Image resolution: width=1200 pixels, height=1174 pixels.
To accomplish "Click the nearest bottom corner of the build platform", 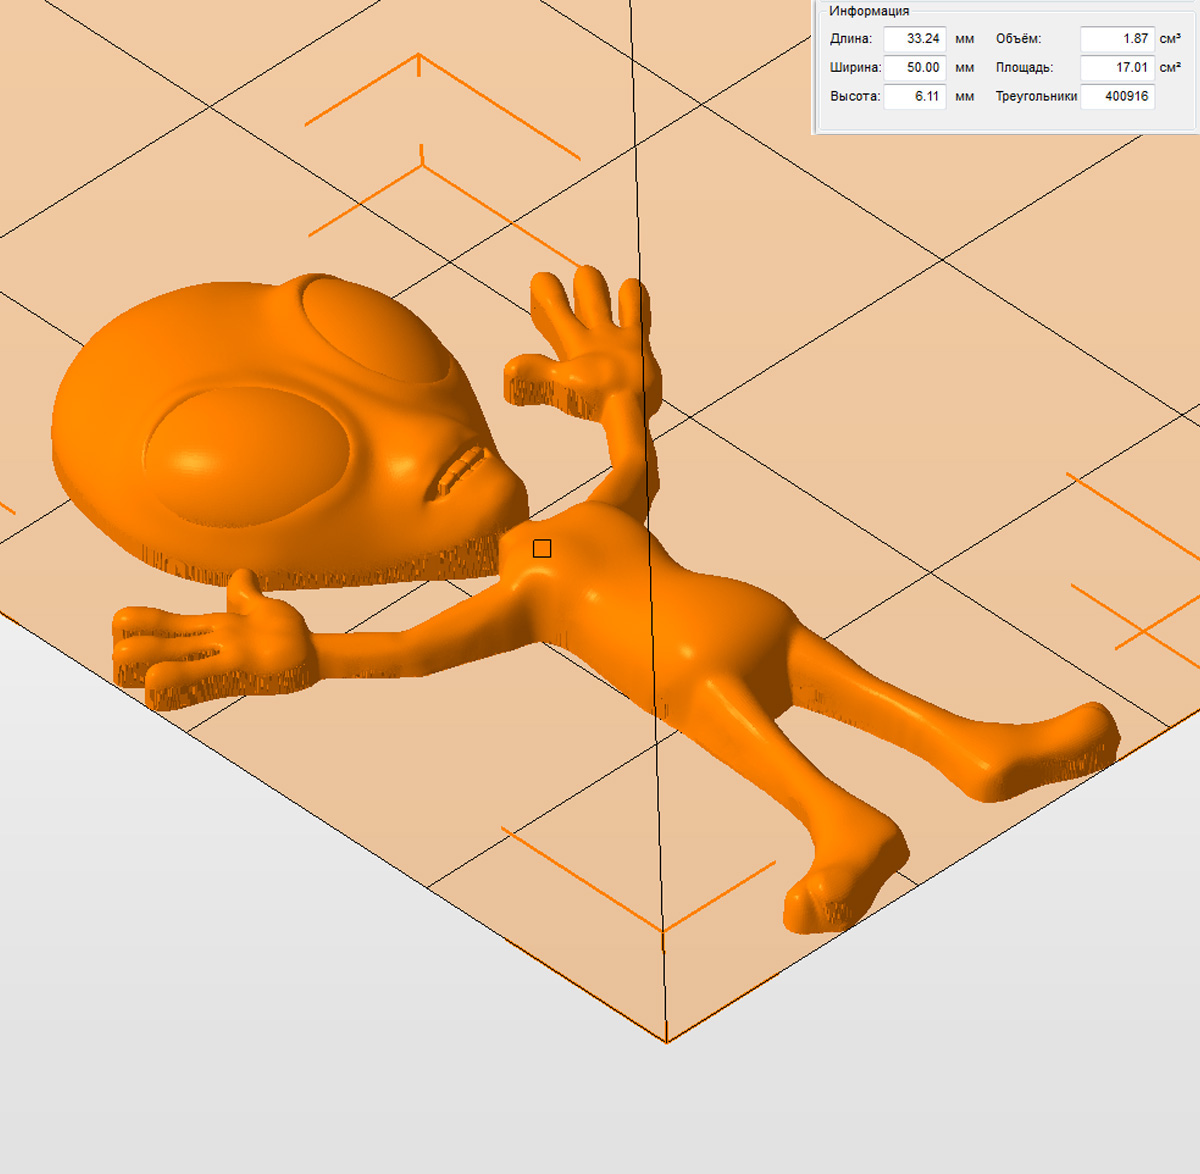I will point(666,1041).
